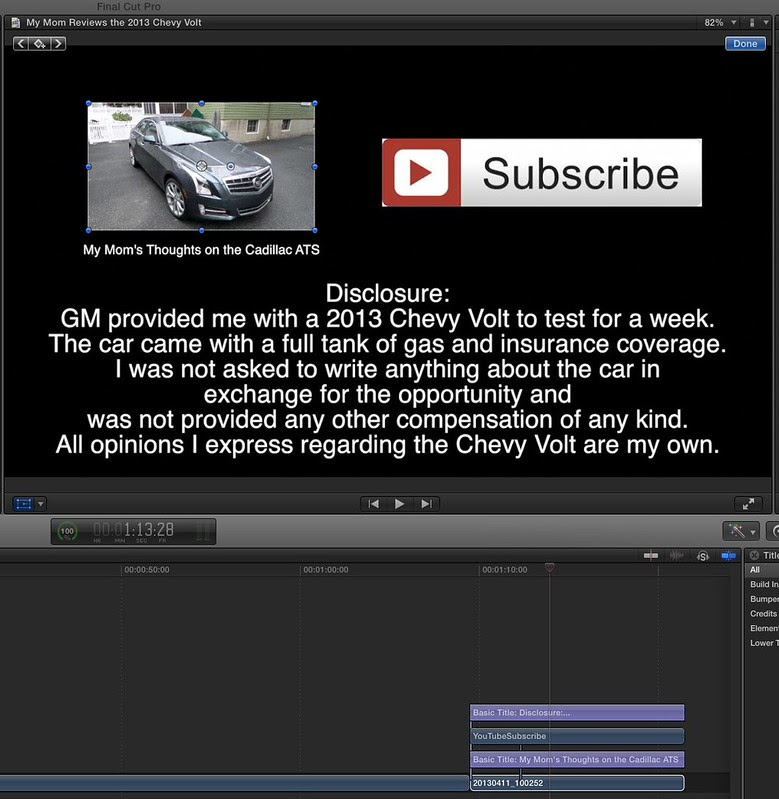The height and width of the screenshot is (799, 779).
Task: Click the project document icon beside the title
Action: [x=16, y=22]
